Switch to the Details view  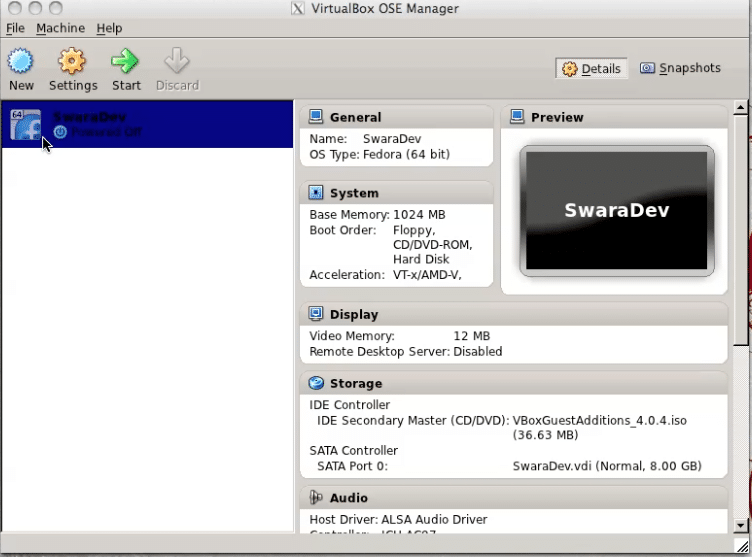pos(591,69)
